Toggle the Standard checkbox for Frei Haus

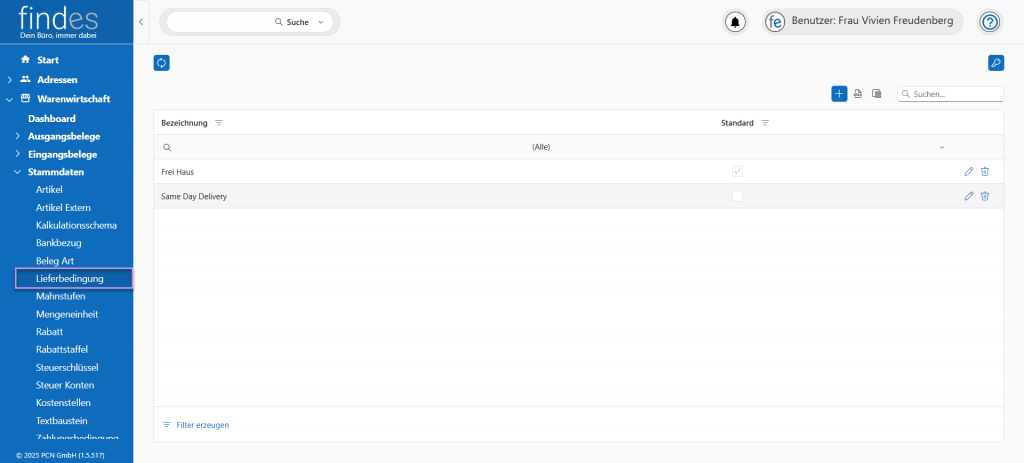tap(738, 171)
